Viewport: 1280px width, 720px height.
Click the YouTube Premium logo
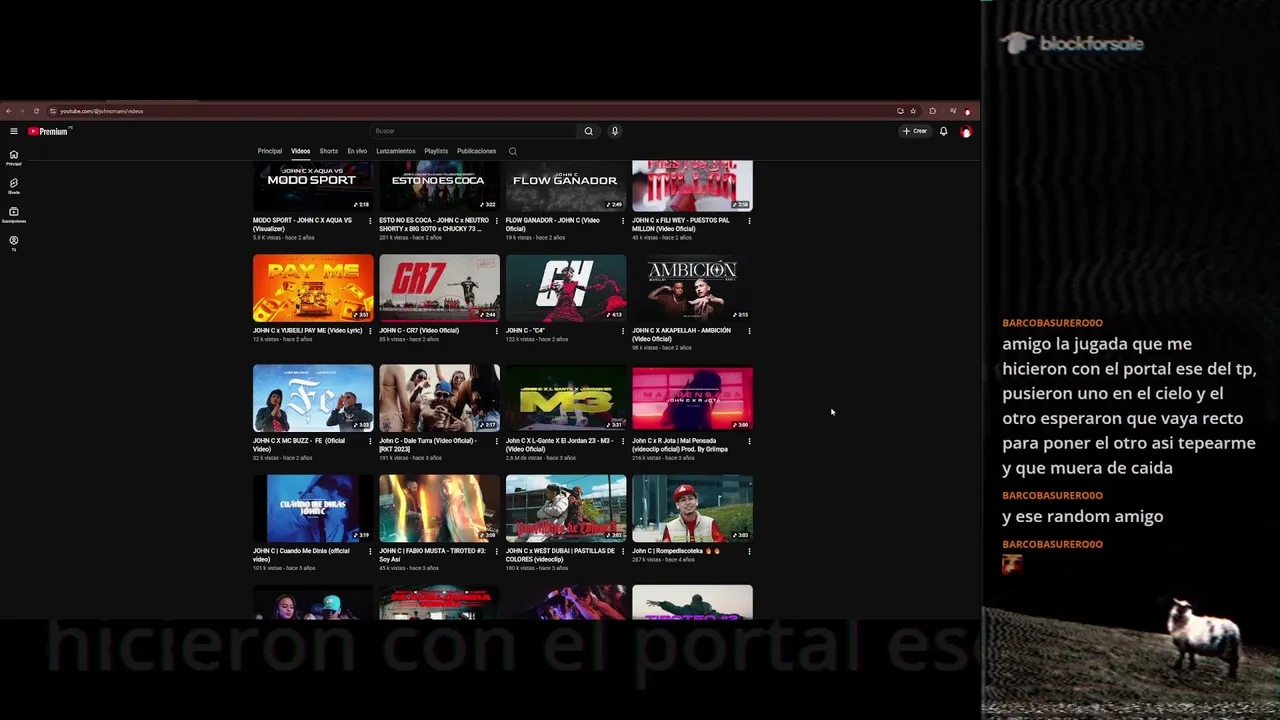[48, 131]
